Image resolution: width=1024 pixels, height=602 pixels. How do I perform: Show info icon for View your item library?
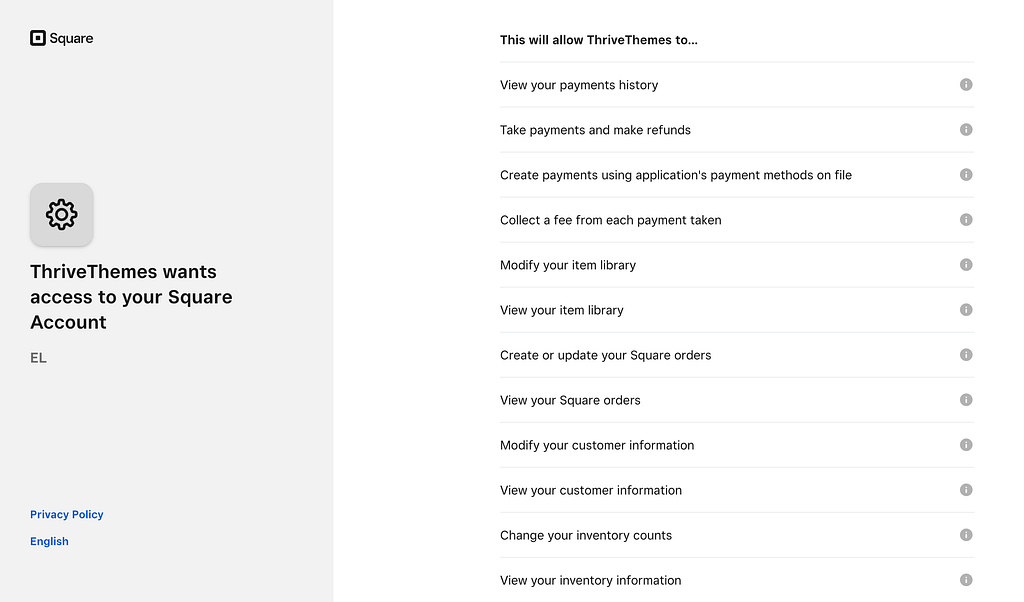[x=966, y=310]
